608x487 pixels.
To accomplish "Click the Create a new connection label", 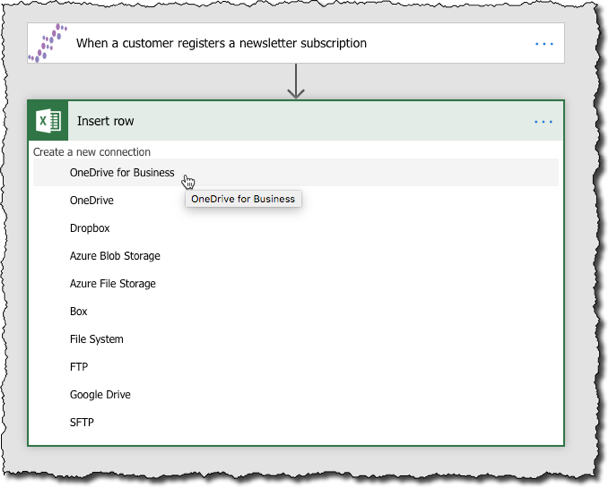I will pos(92,152).
